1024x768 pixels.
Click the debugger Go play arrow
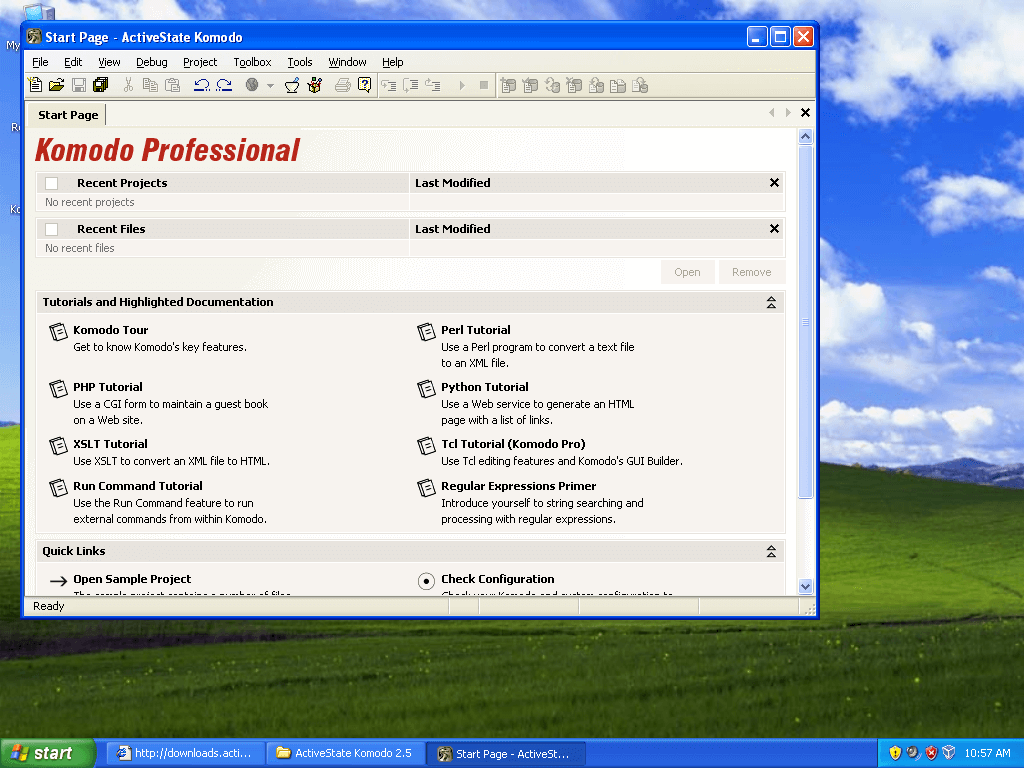coord(462,85)
